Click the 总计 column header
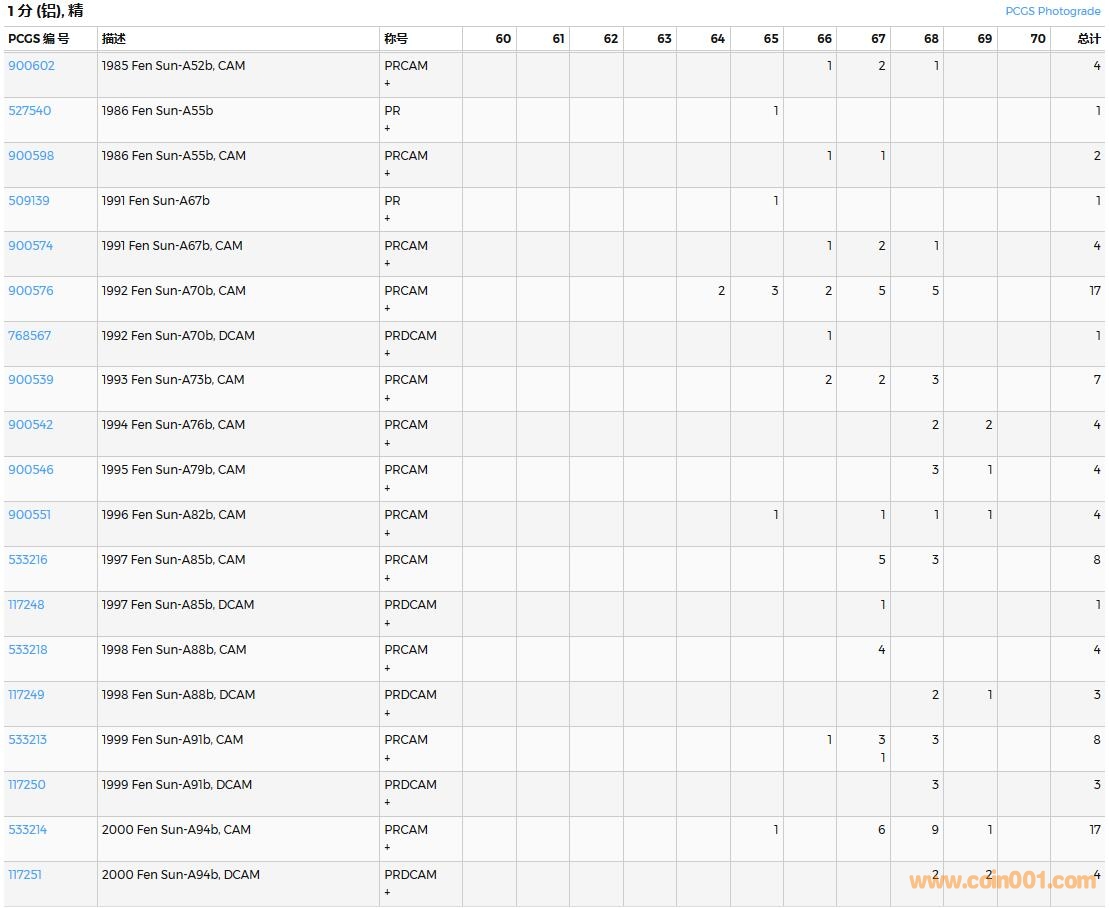Screen dimensions: 1109x908 pos(1088,39)
